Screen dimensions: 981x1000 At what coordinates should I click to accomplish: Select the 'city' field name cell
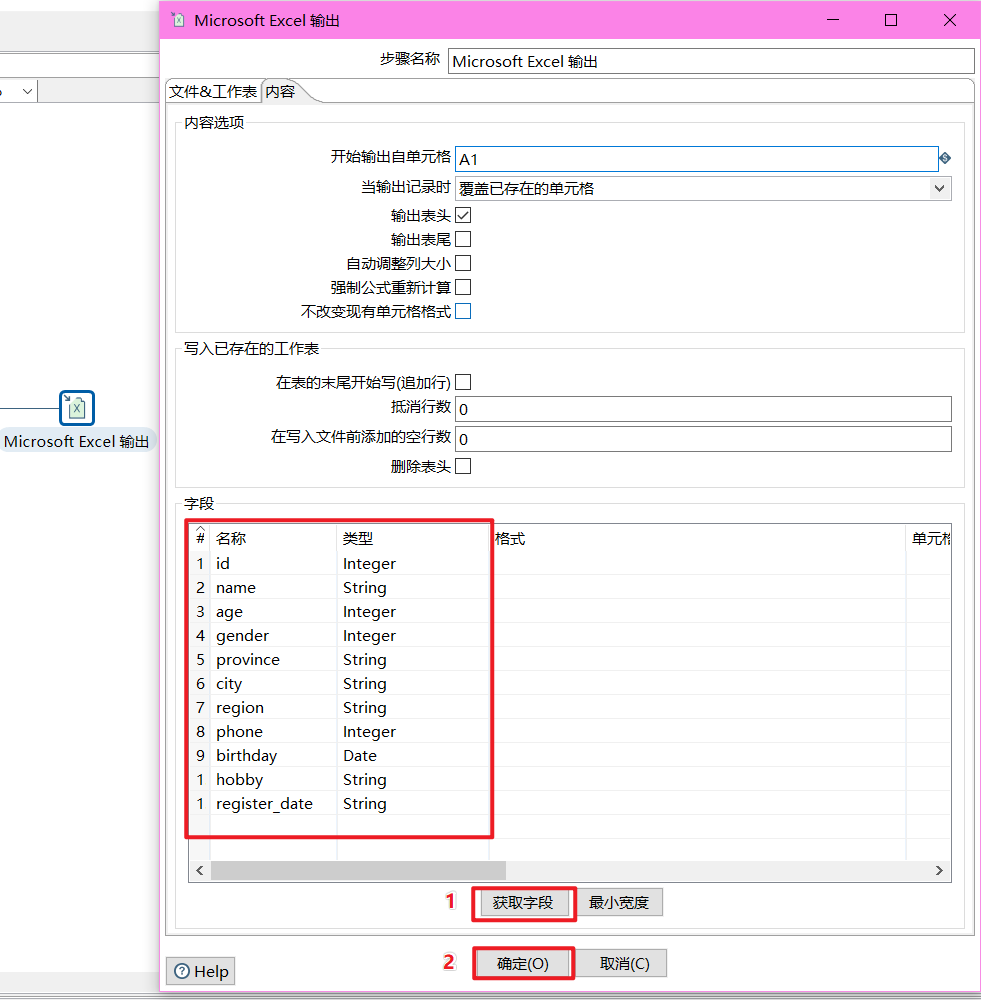(x=273, y=684)
